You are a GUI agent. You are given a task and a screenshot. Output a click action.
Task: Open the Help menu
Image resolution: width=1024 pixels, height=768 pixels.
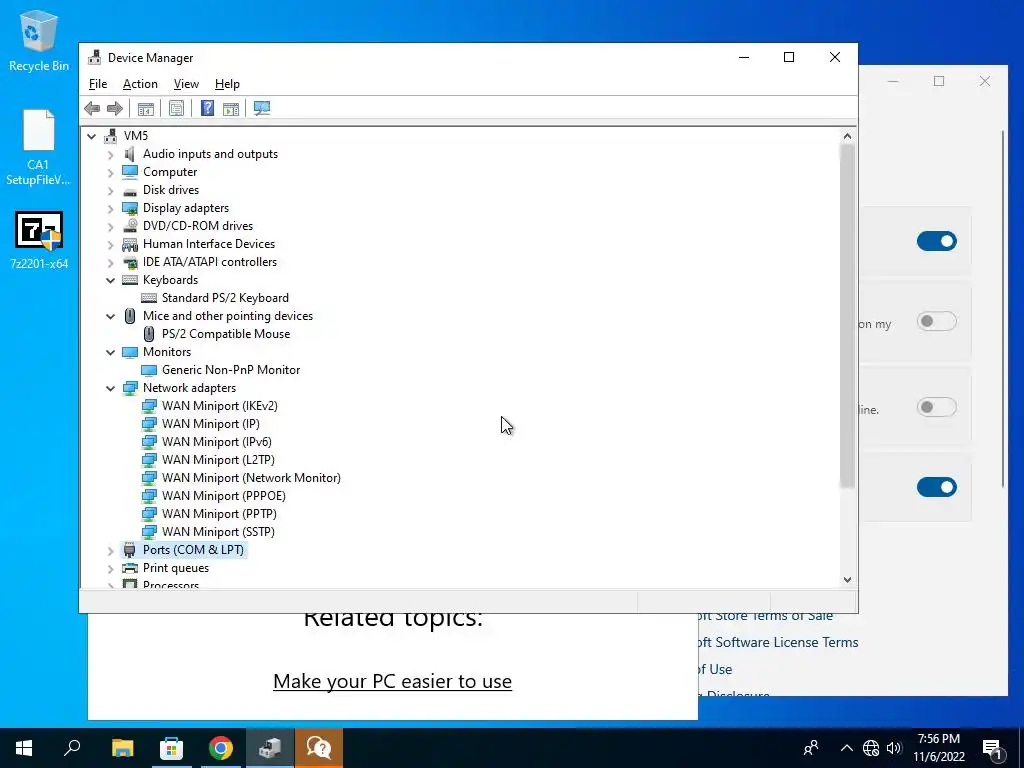227,84
